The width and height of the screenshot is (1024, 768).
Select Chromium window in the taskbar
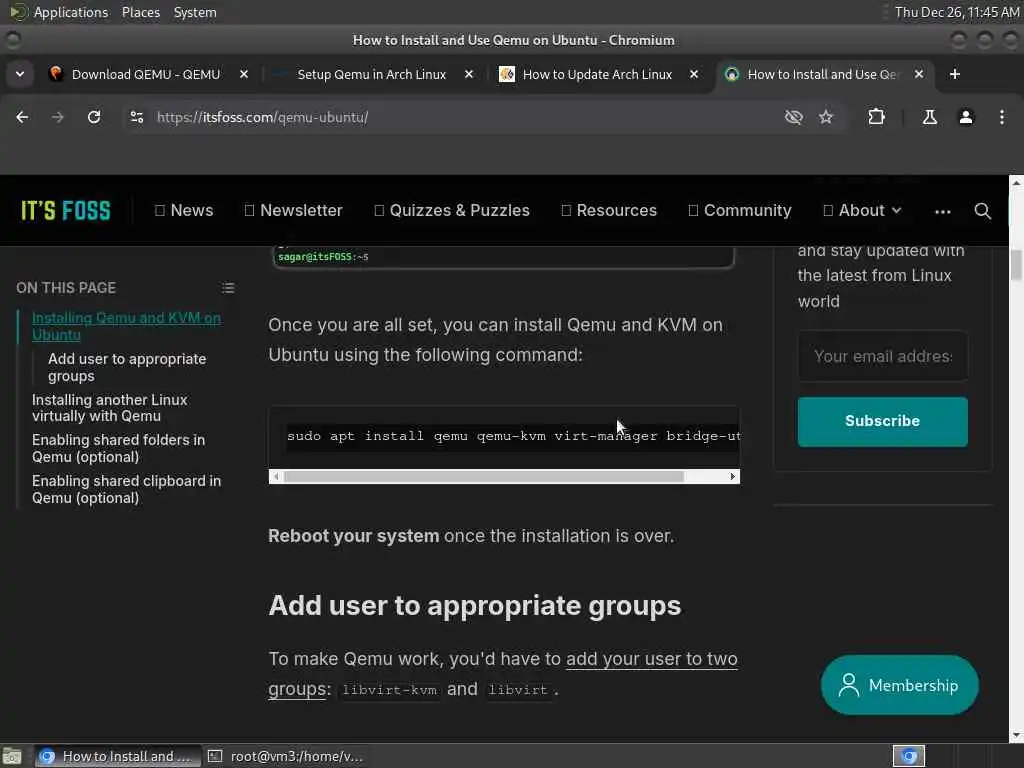tap(116, 756)
